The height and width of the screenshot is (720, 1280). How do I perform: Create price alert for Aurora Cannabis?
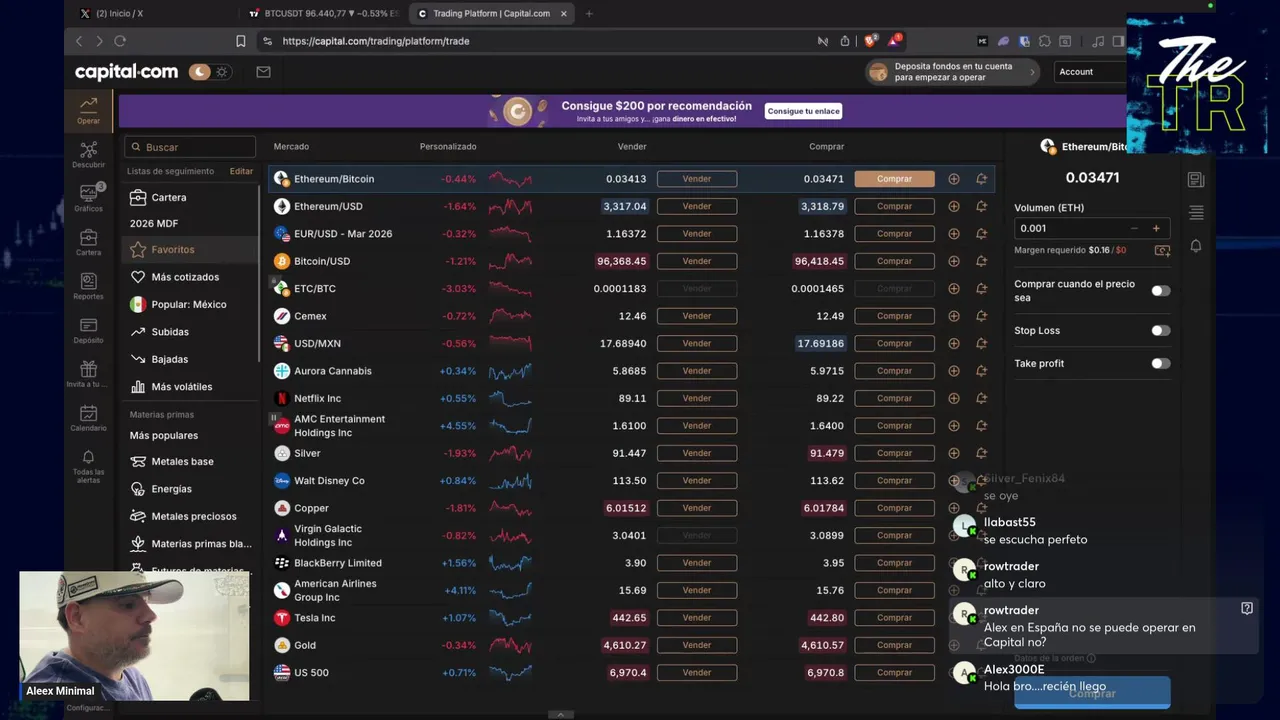pos(981,371)
